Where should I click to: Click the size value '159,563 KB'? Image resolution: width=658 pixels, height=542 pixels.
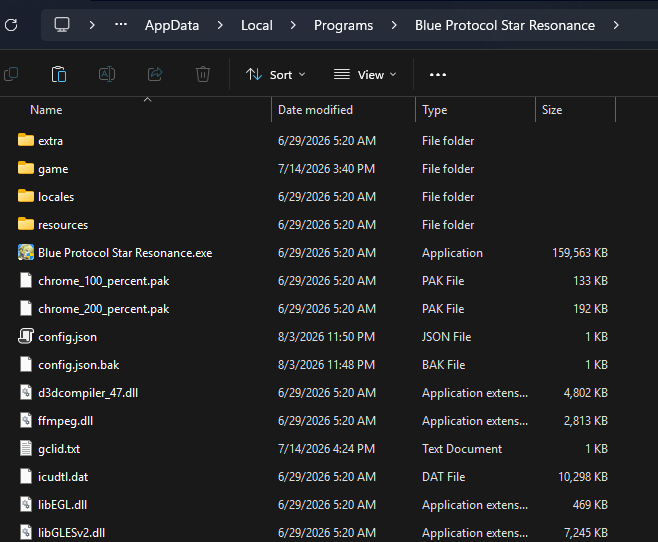[x=580, y=253]
